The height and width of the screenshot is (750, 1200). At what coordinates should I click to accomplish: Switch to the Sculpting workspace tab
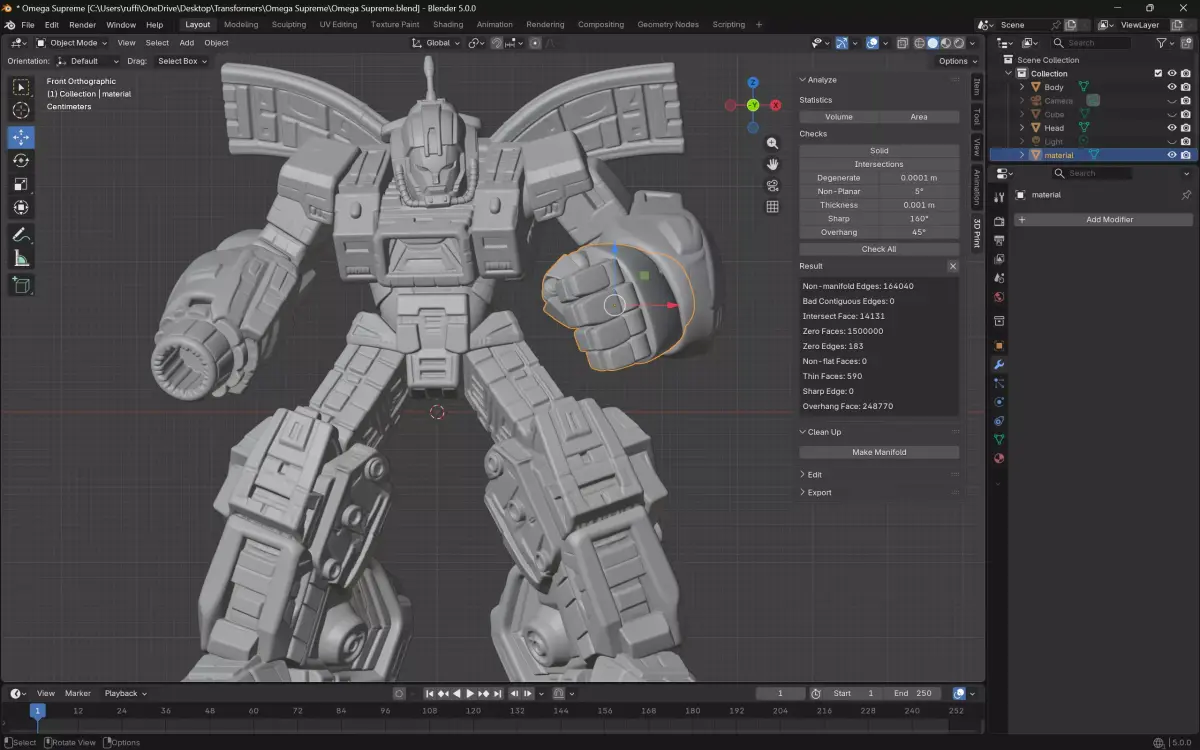click(x=289, y=24)
